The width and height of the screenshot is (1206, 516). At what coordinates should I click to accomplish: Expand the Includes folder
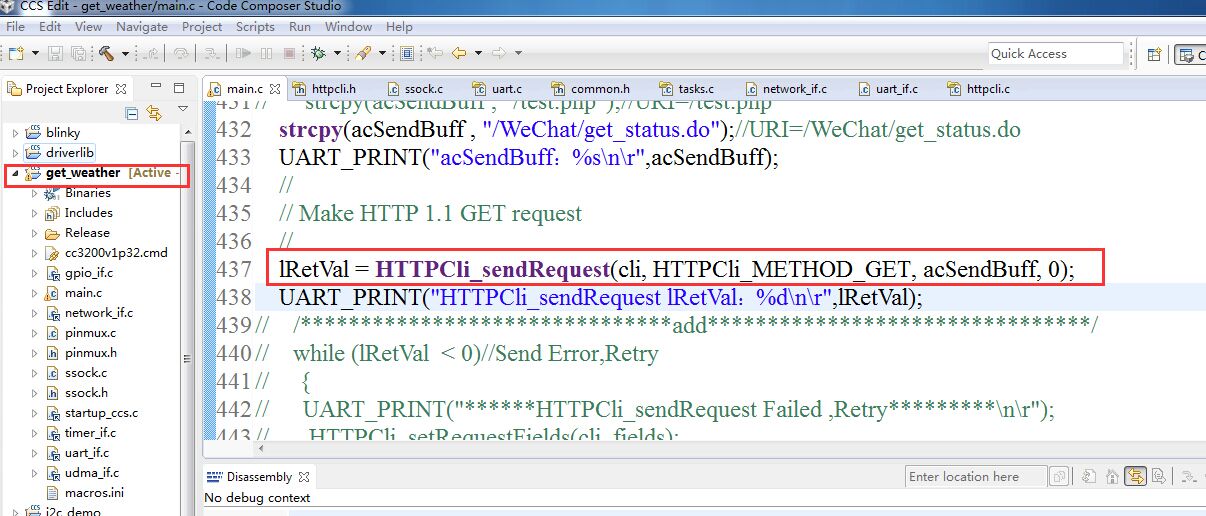35,213
